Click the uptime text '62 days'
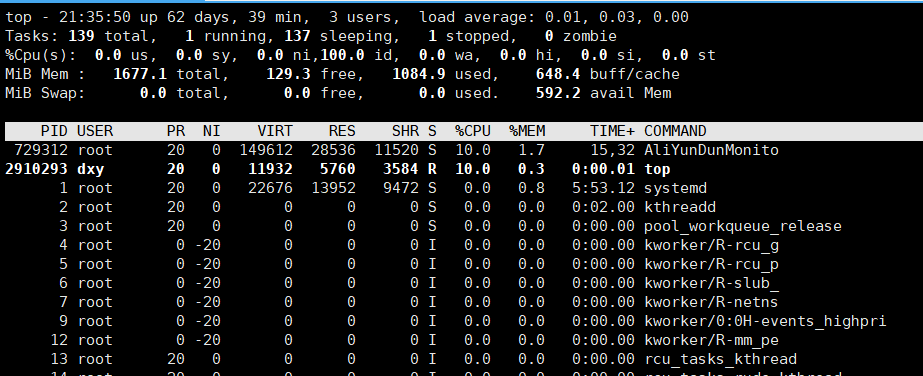Viewport: 923px width, 376px height. click(x=198, y=17)
